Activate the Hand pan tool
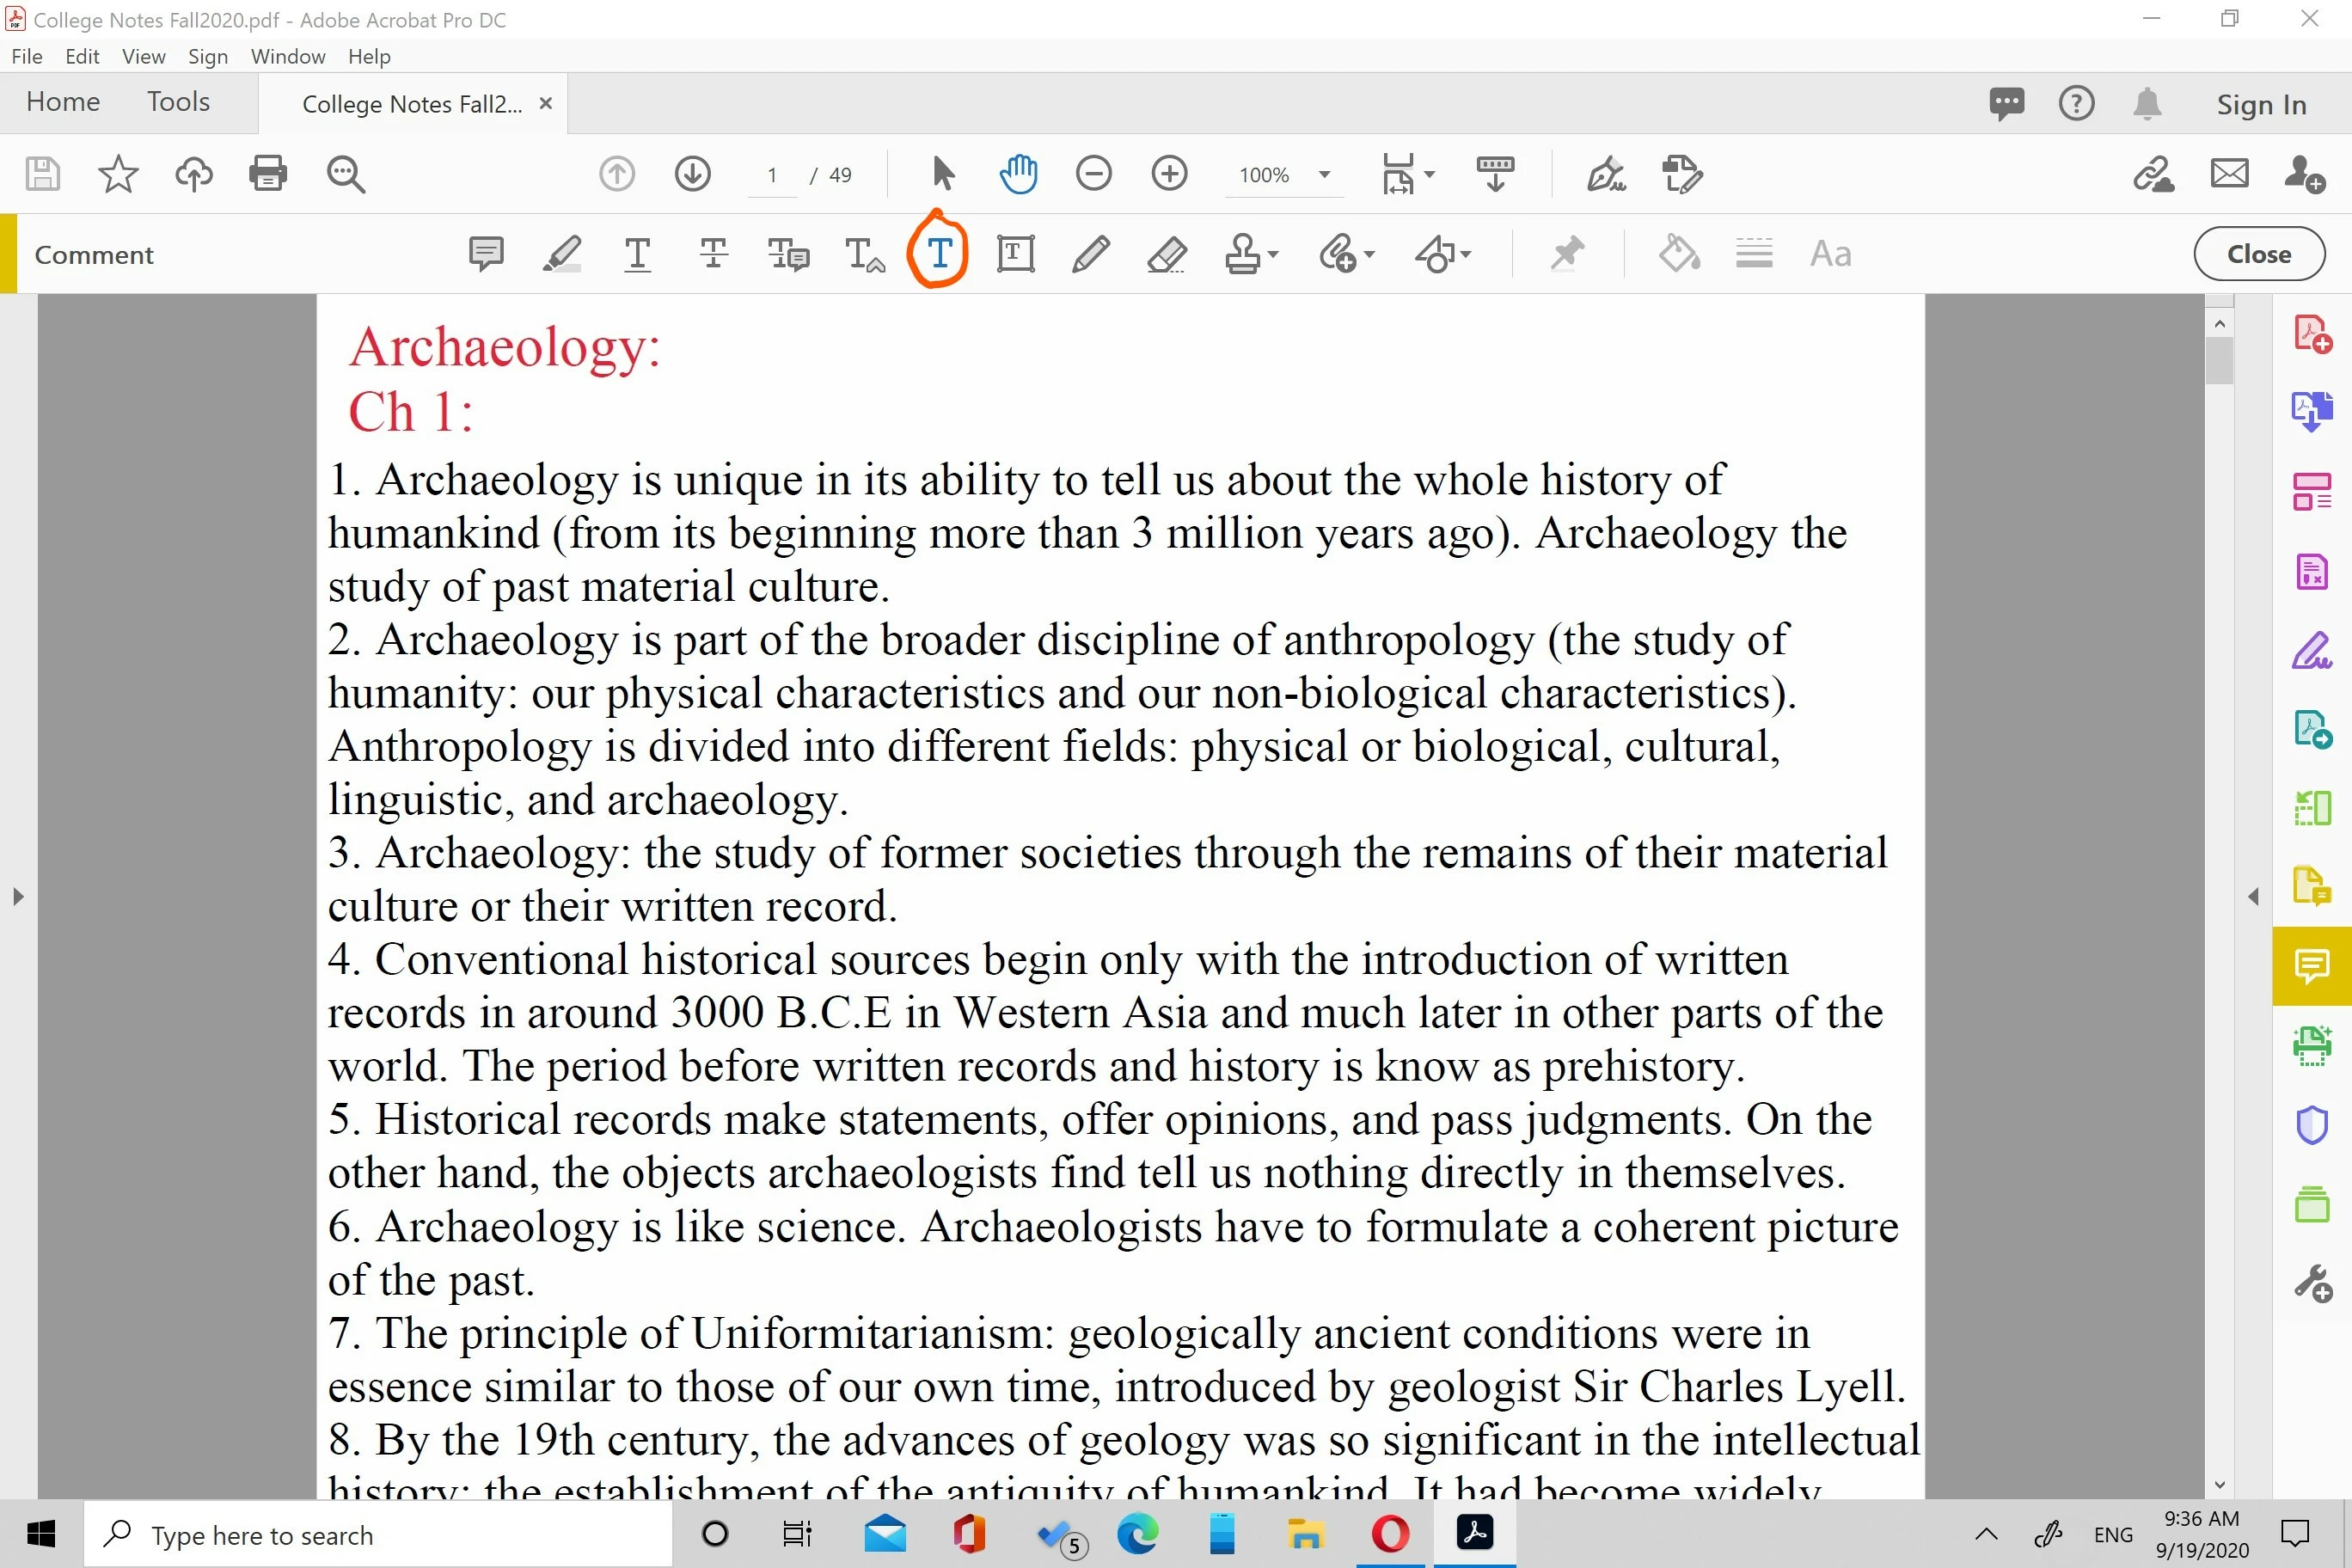This screenshot has width=2352, height=1568. [x=1018, y=174]
